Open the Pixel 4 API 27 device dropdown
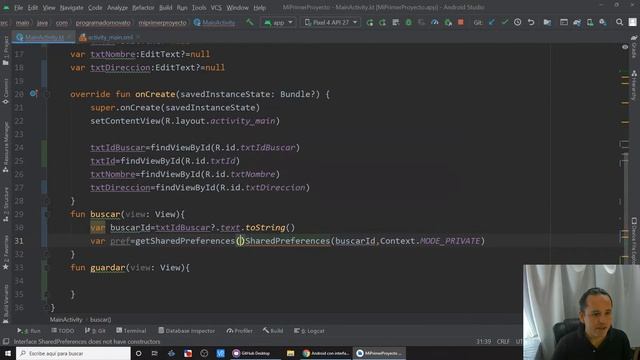 coord(331,22)
